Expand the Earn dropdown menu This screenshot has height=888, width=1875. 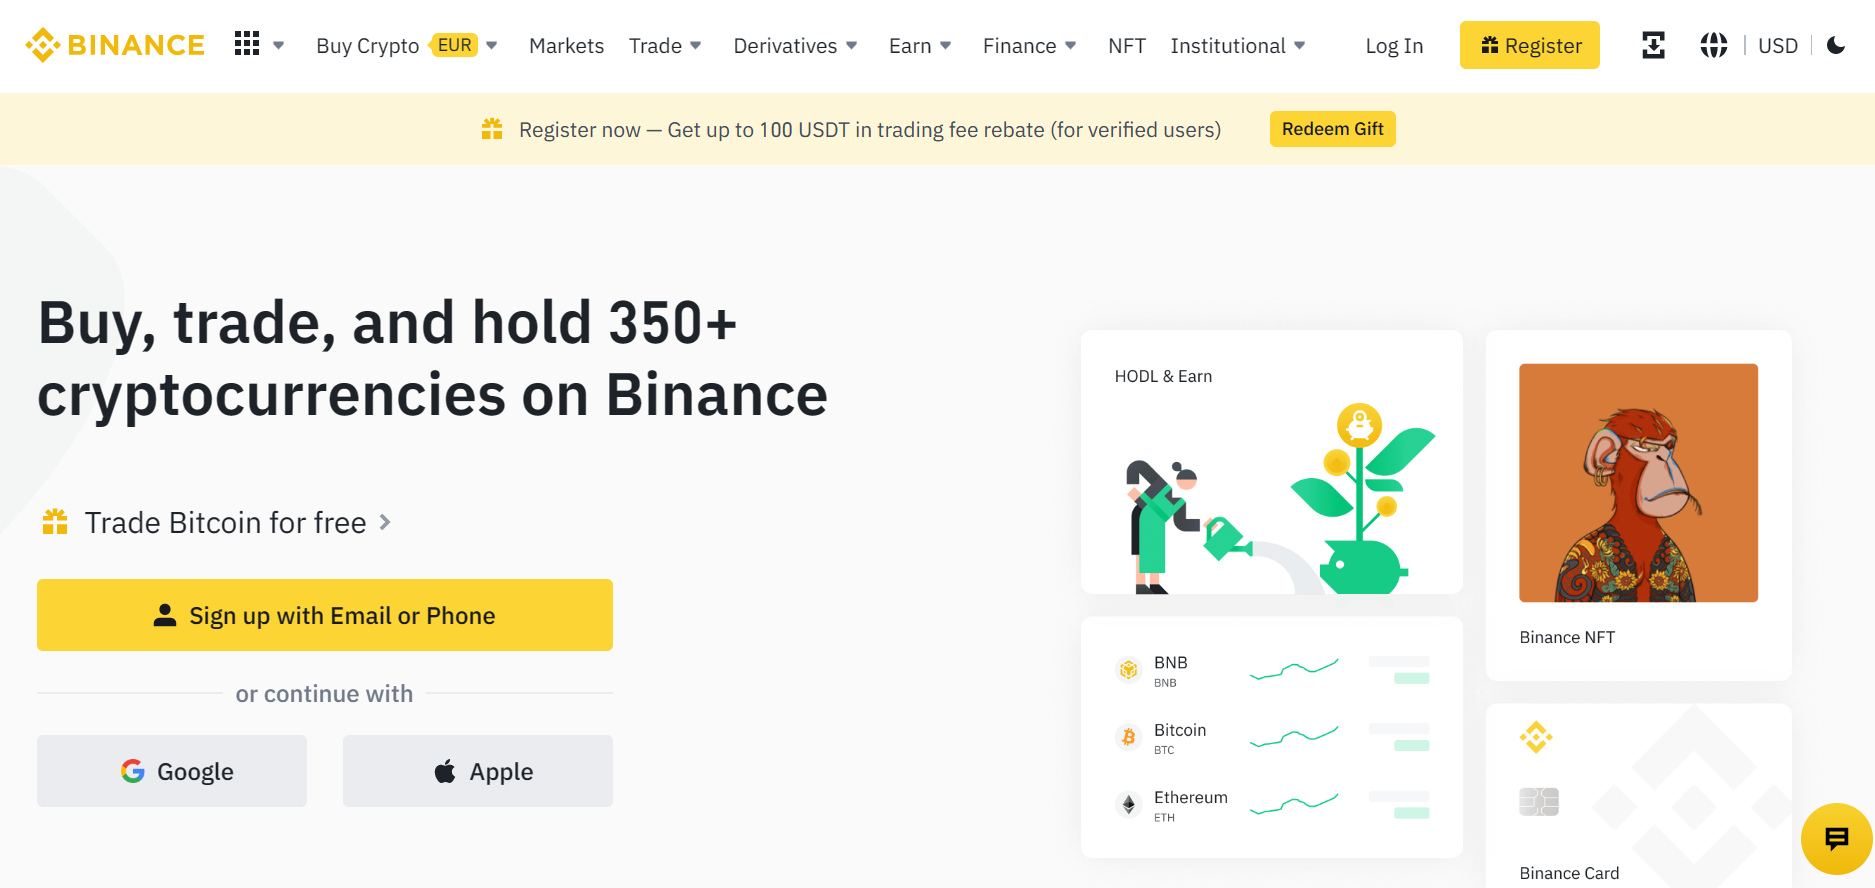pyautogui.click(x=920, y=46)
